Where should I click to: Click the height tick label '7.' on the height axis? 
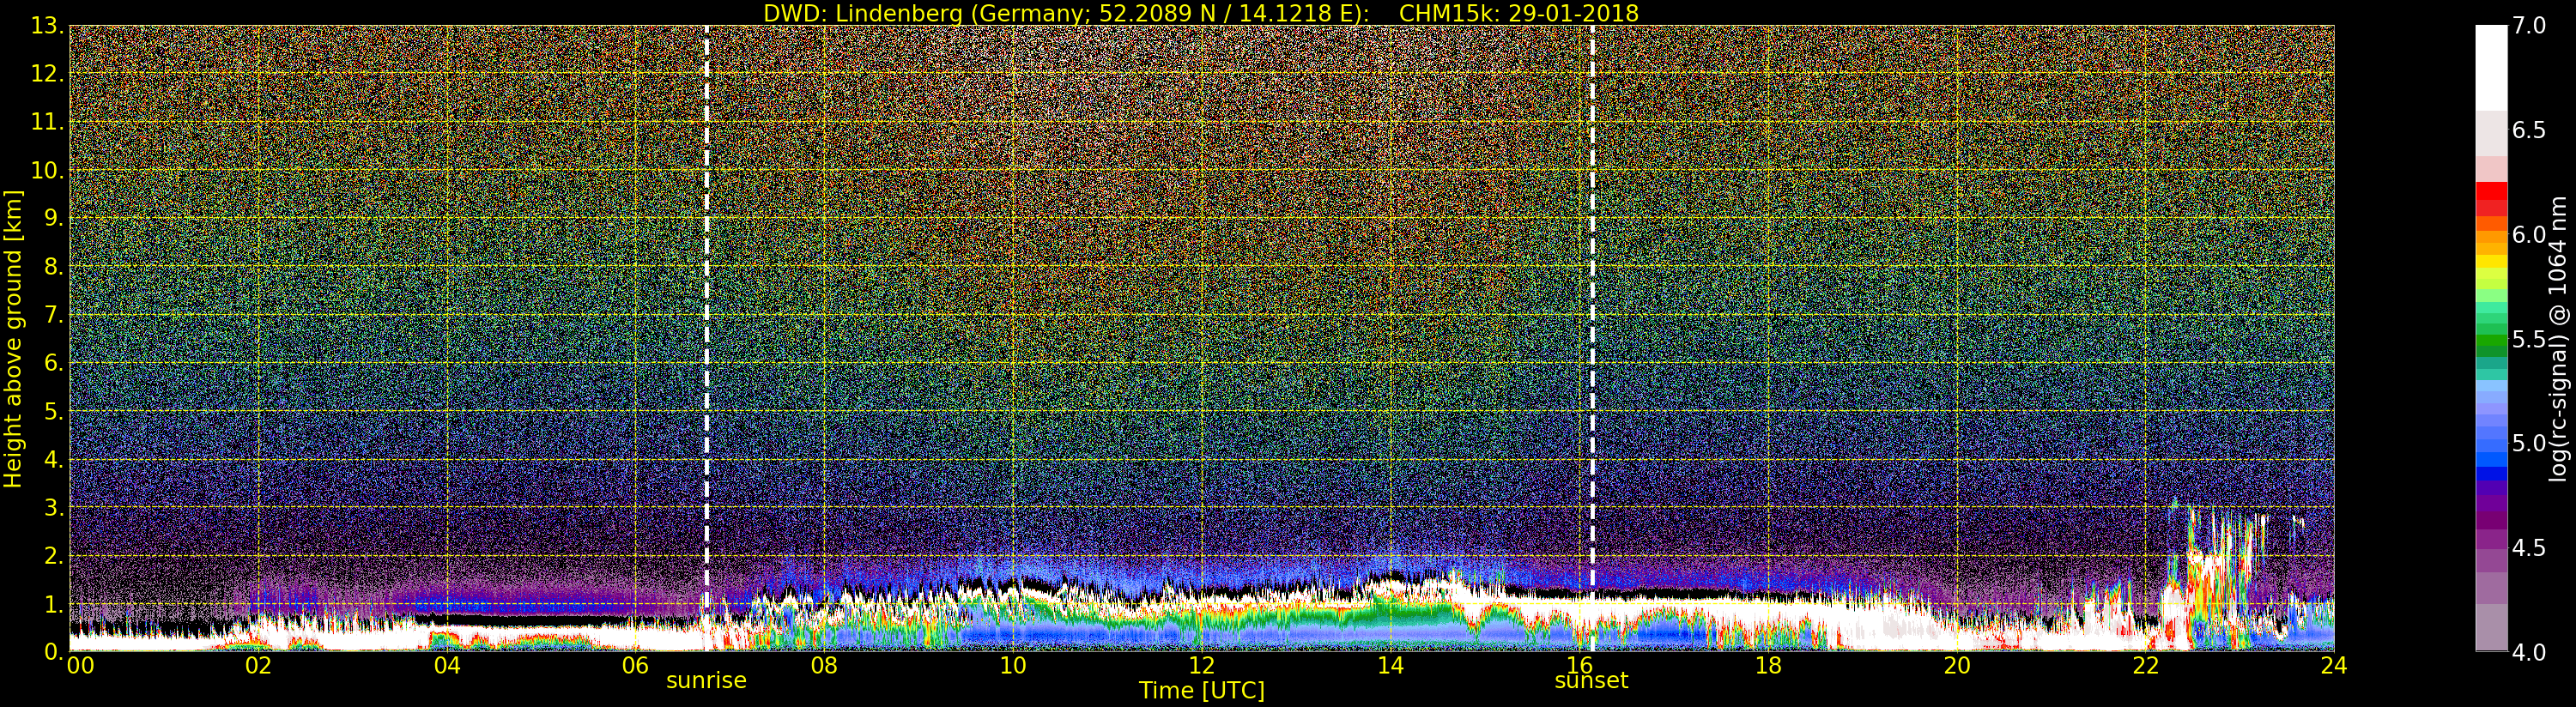click(54, 315)
